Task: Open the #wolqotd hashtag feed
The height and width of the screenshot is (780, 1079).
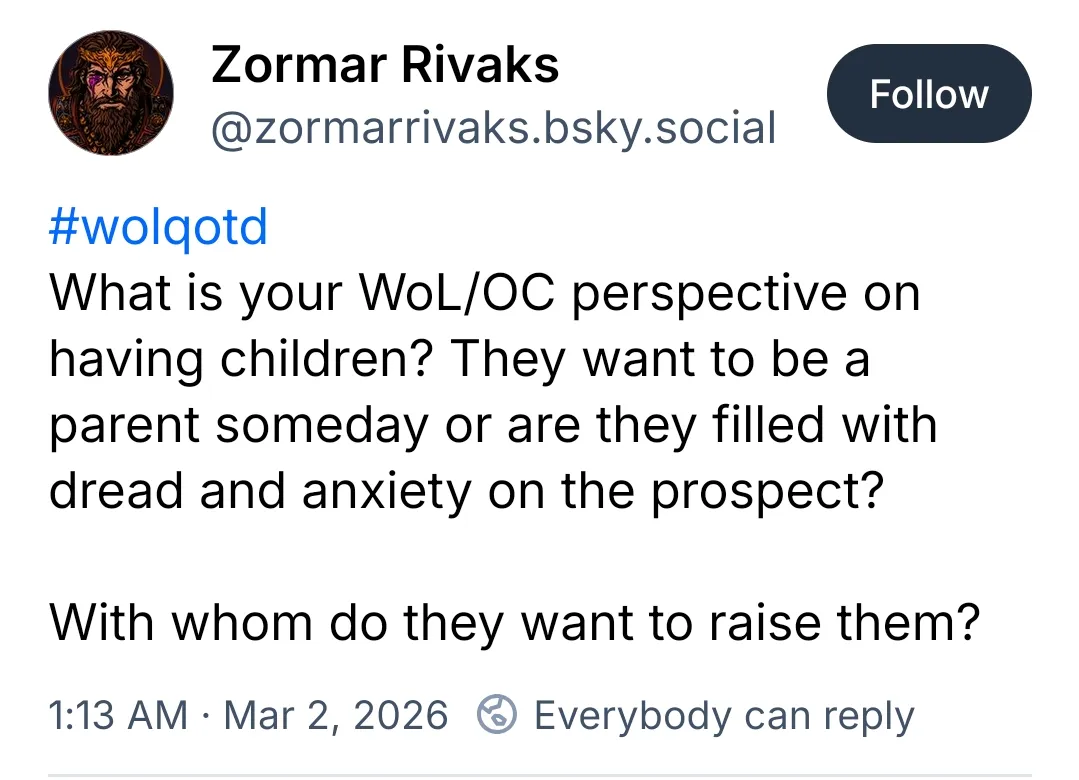Action: point(158,227)
